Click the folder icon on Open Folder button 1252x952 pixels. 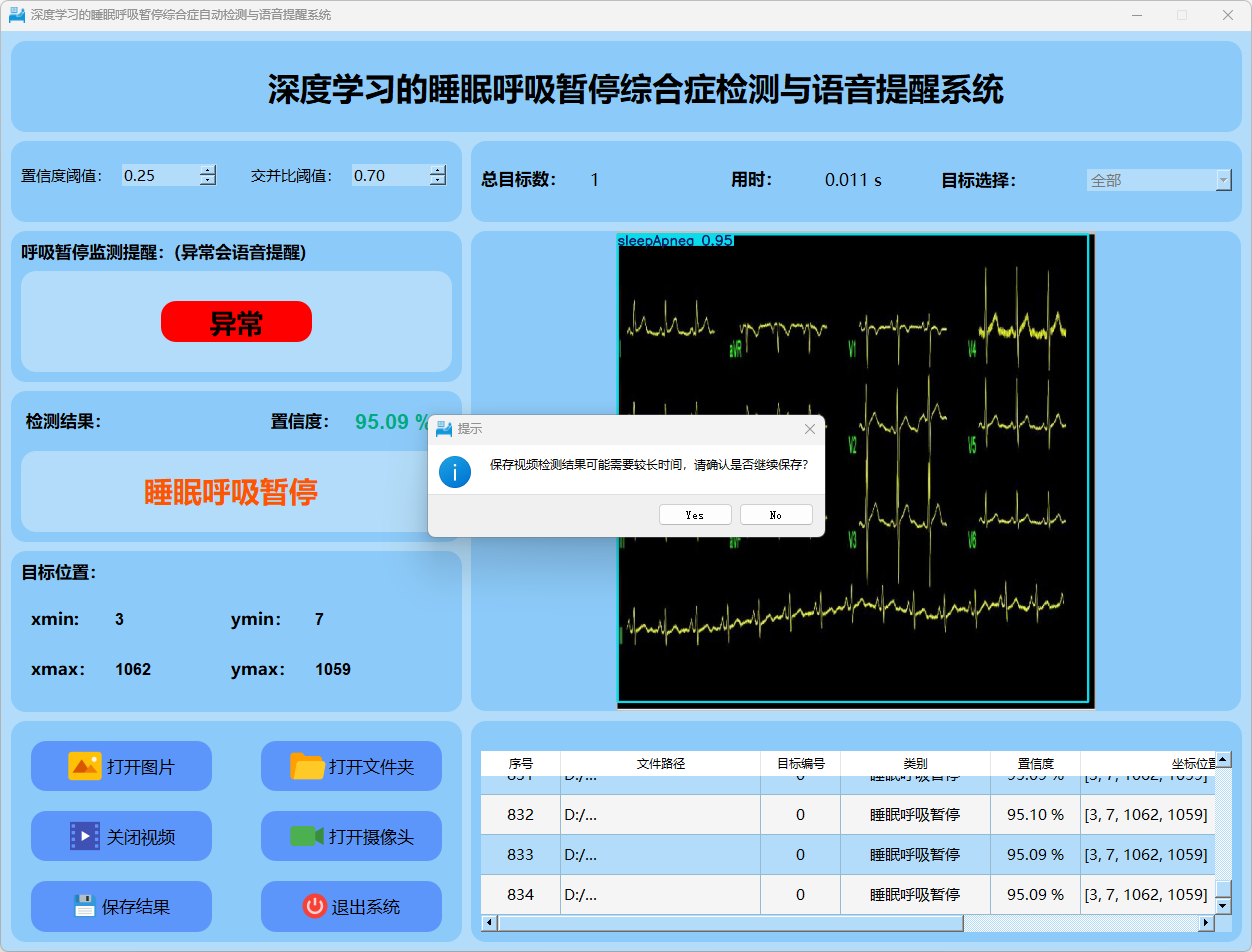tap(307, 766)
